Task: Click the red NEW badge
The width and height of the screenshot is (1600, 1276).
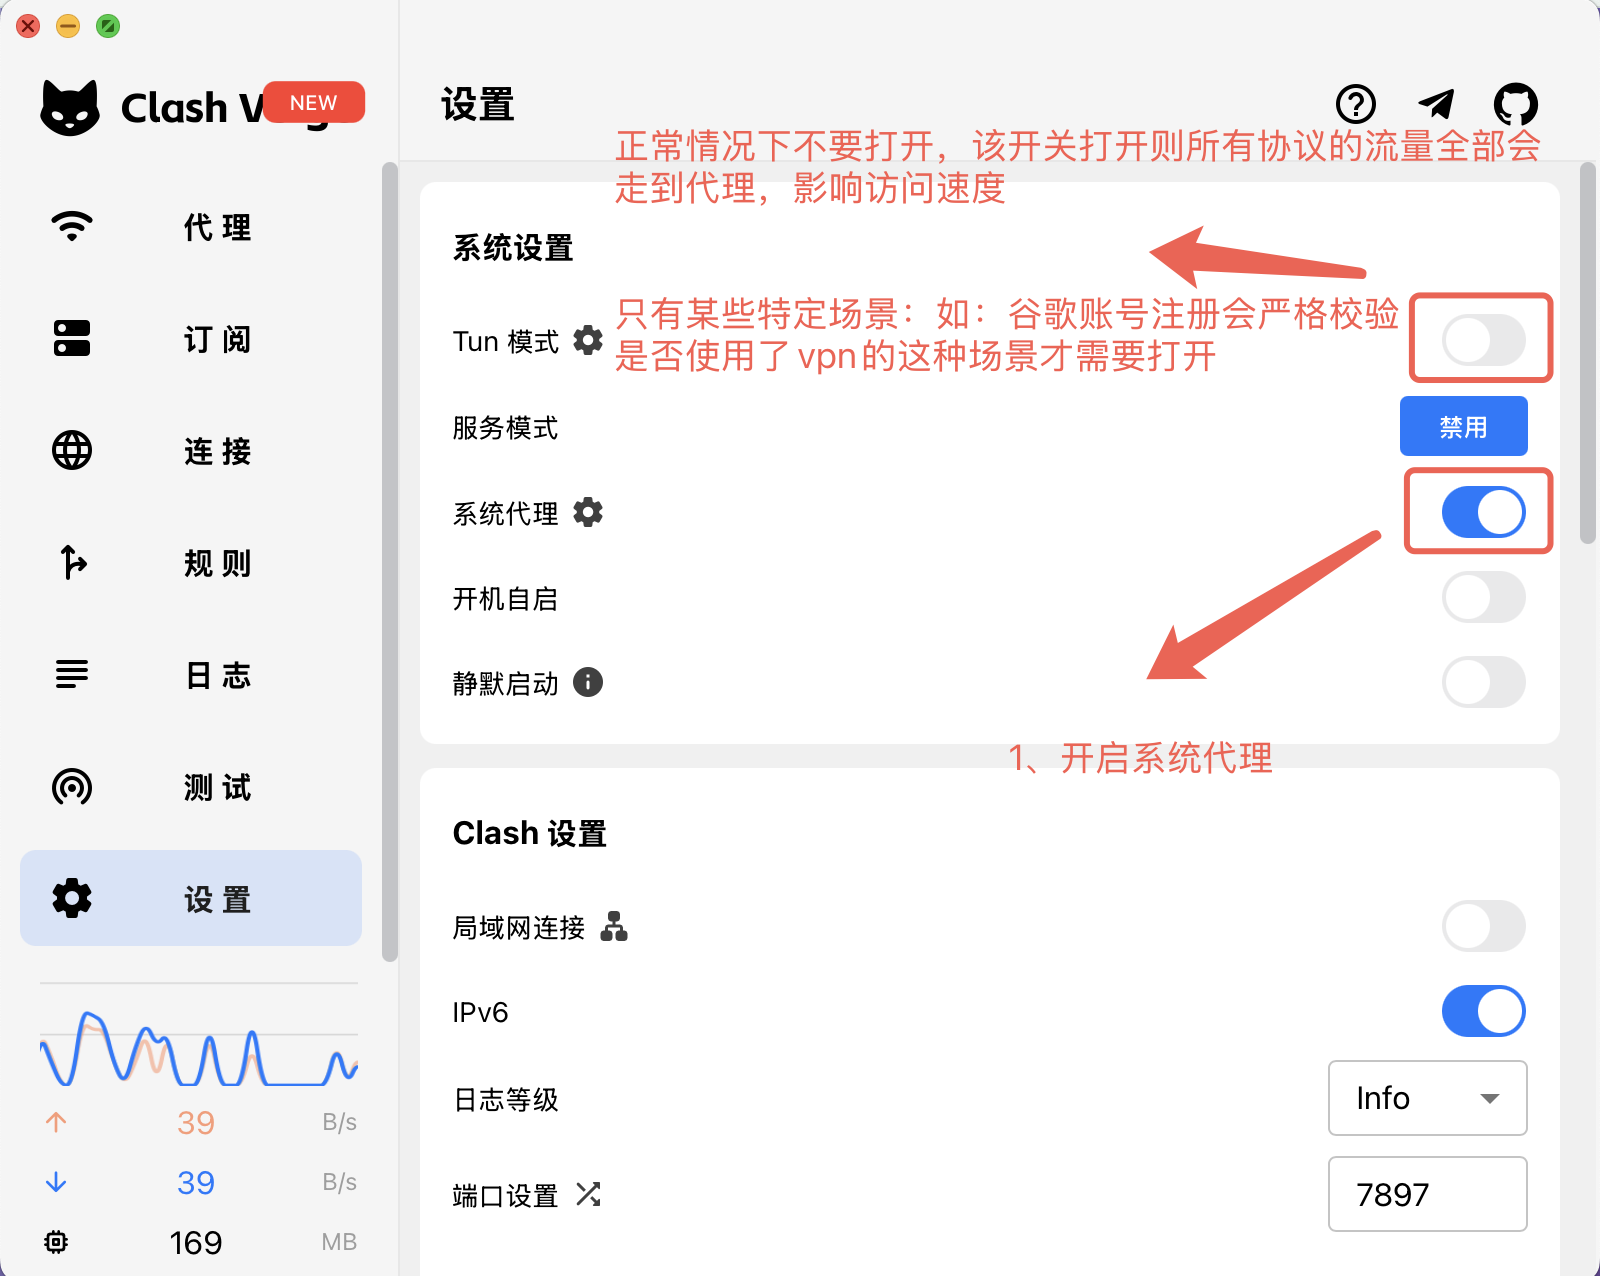Action: tap(314, 102)
